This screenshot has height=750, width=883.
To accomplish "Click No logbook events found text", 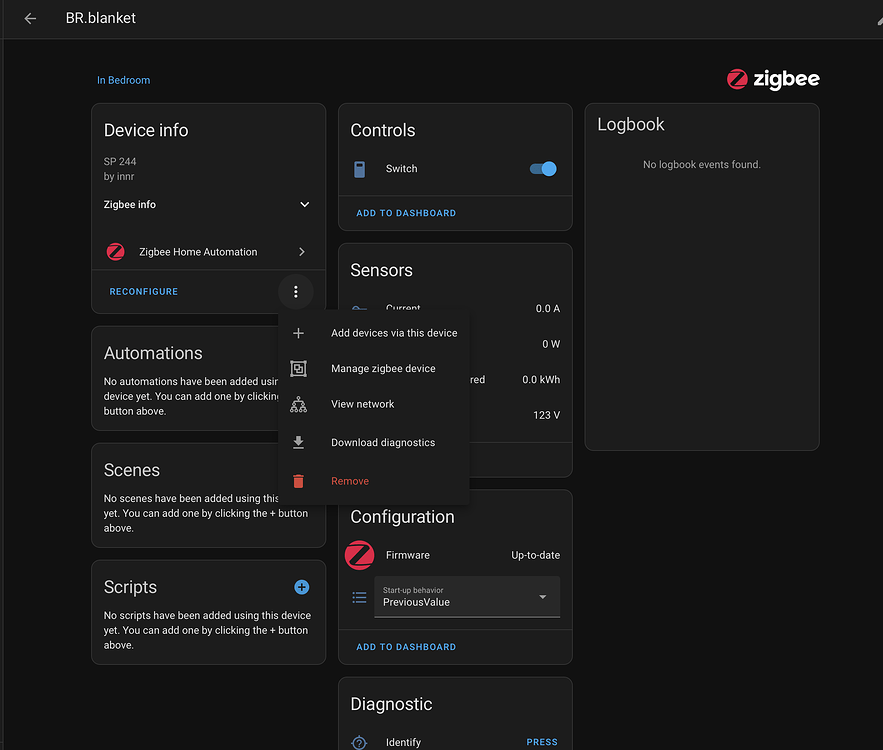I will click(702, 164).
